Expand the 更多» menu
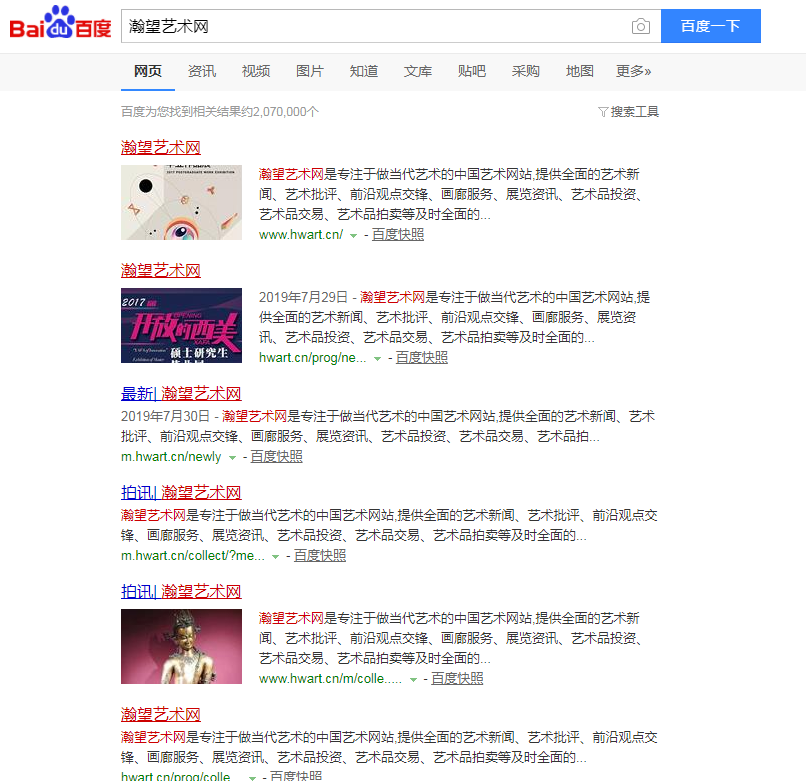 pyautogui.click(x=634, y=71)
